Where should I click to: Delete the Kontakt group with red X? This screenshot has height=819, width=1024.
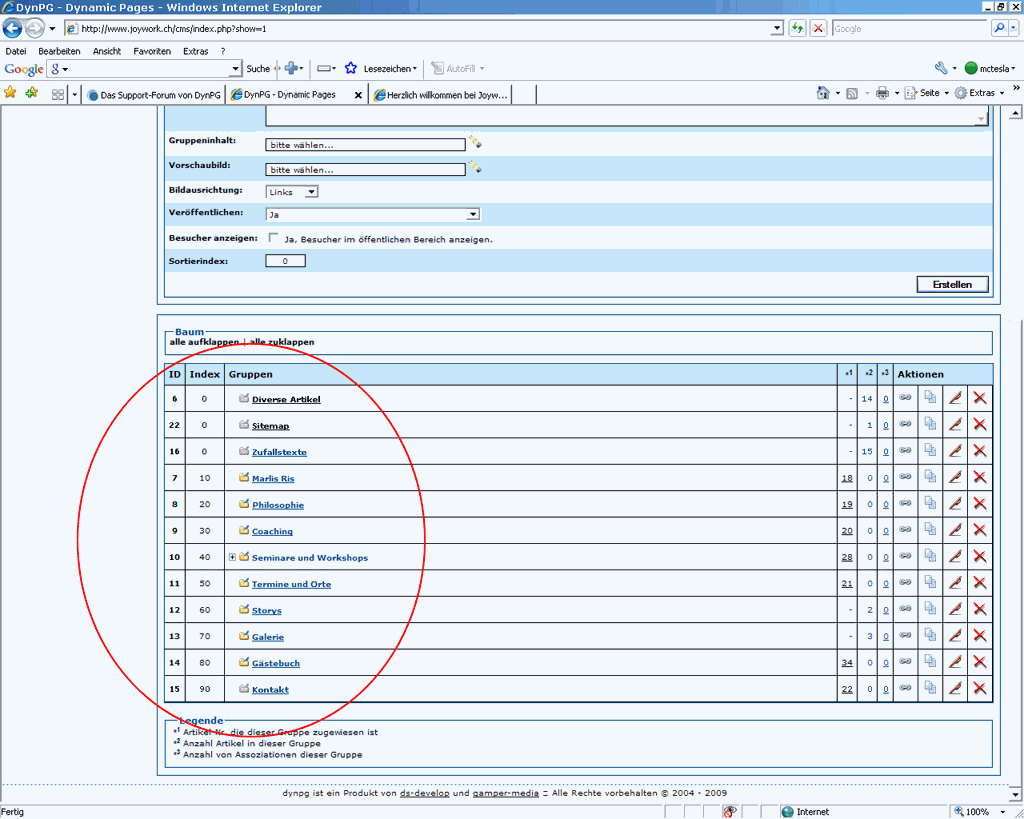[x=980, y=688]
